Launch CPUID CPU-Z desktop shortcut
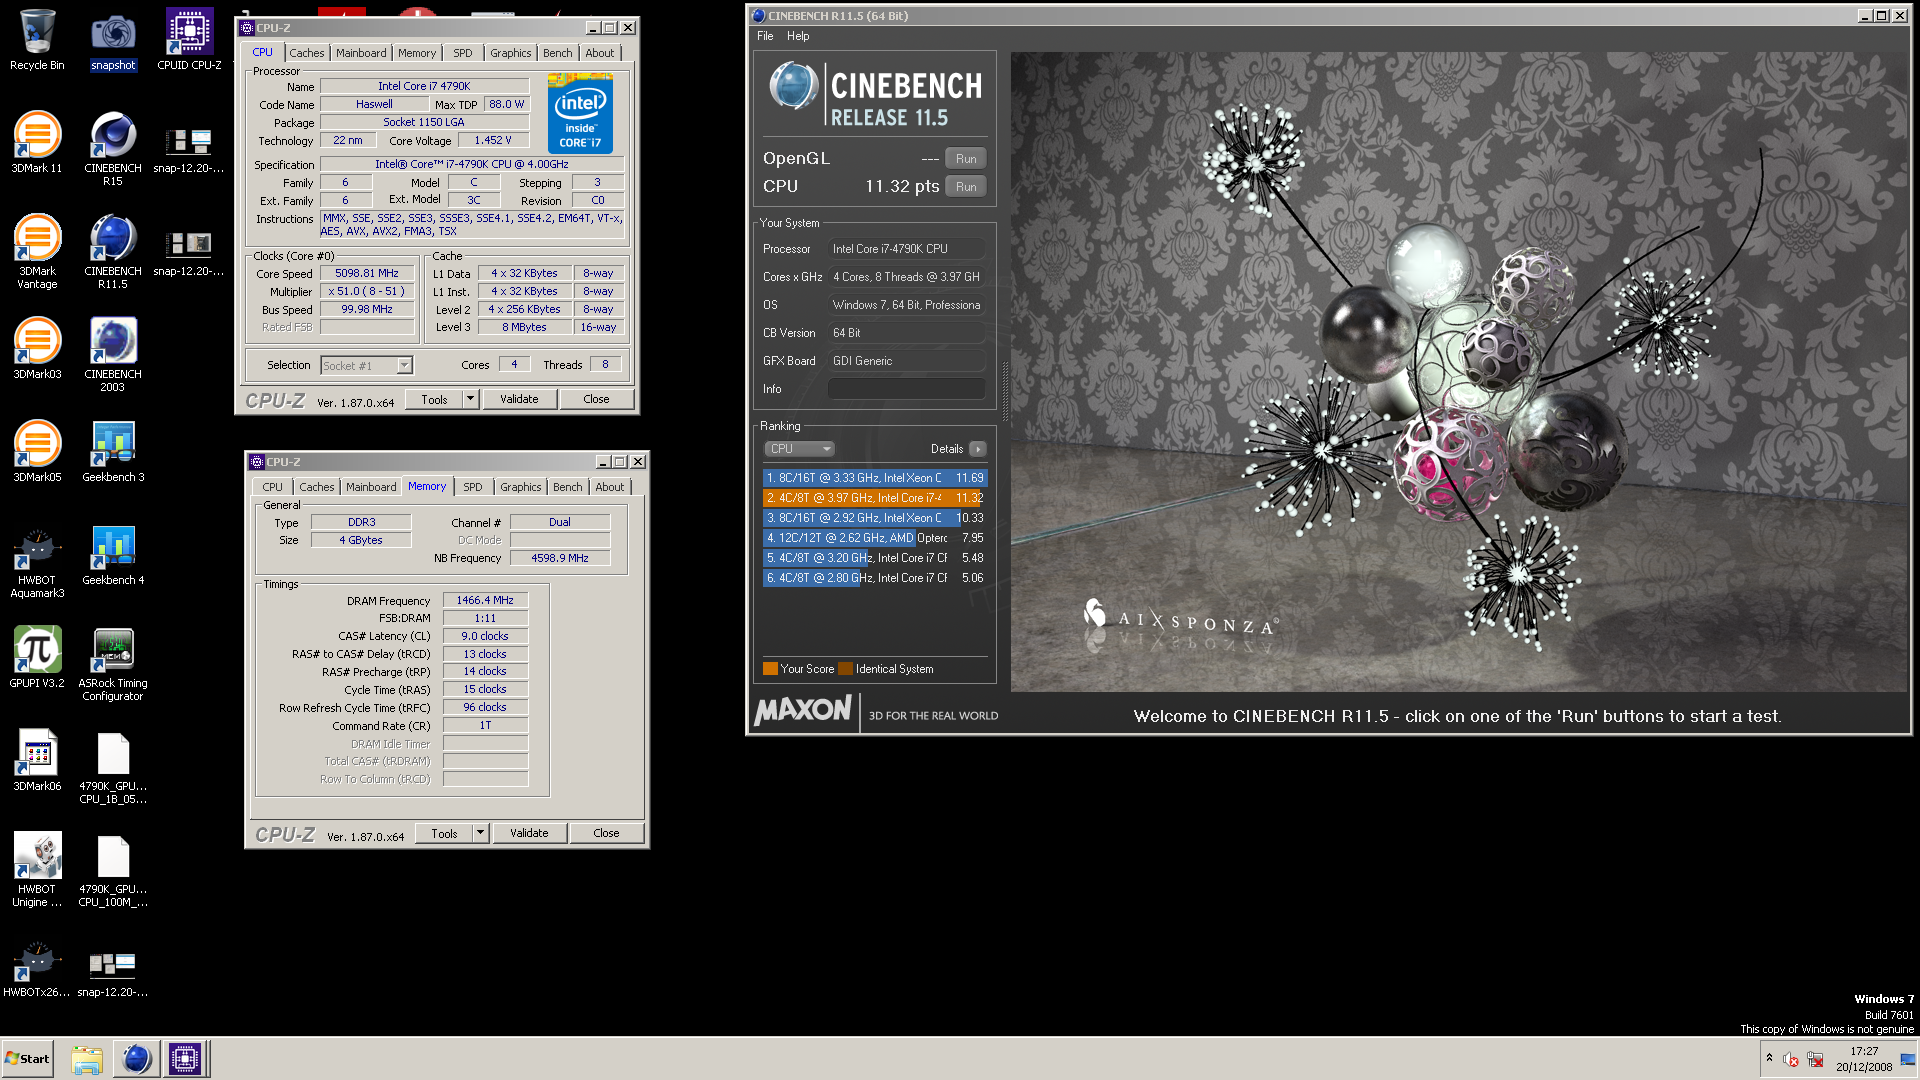This screenshot has width=1920, height=1080. (189, 40)
